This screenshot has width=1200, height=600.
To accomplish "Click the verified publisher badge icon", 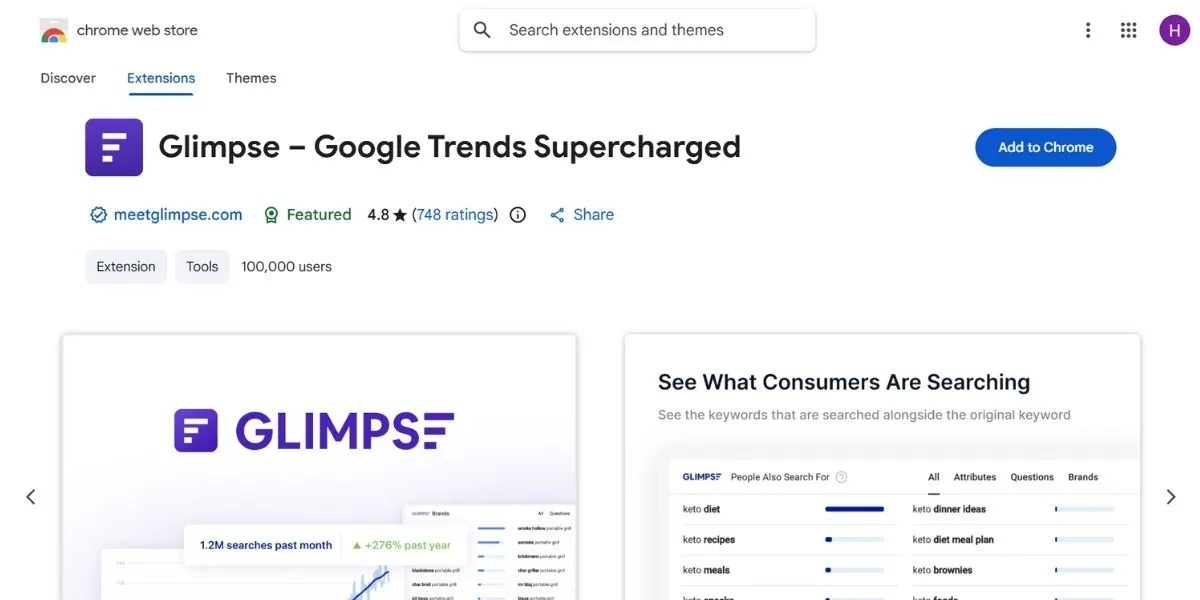I will (x=98, y=214).
